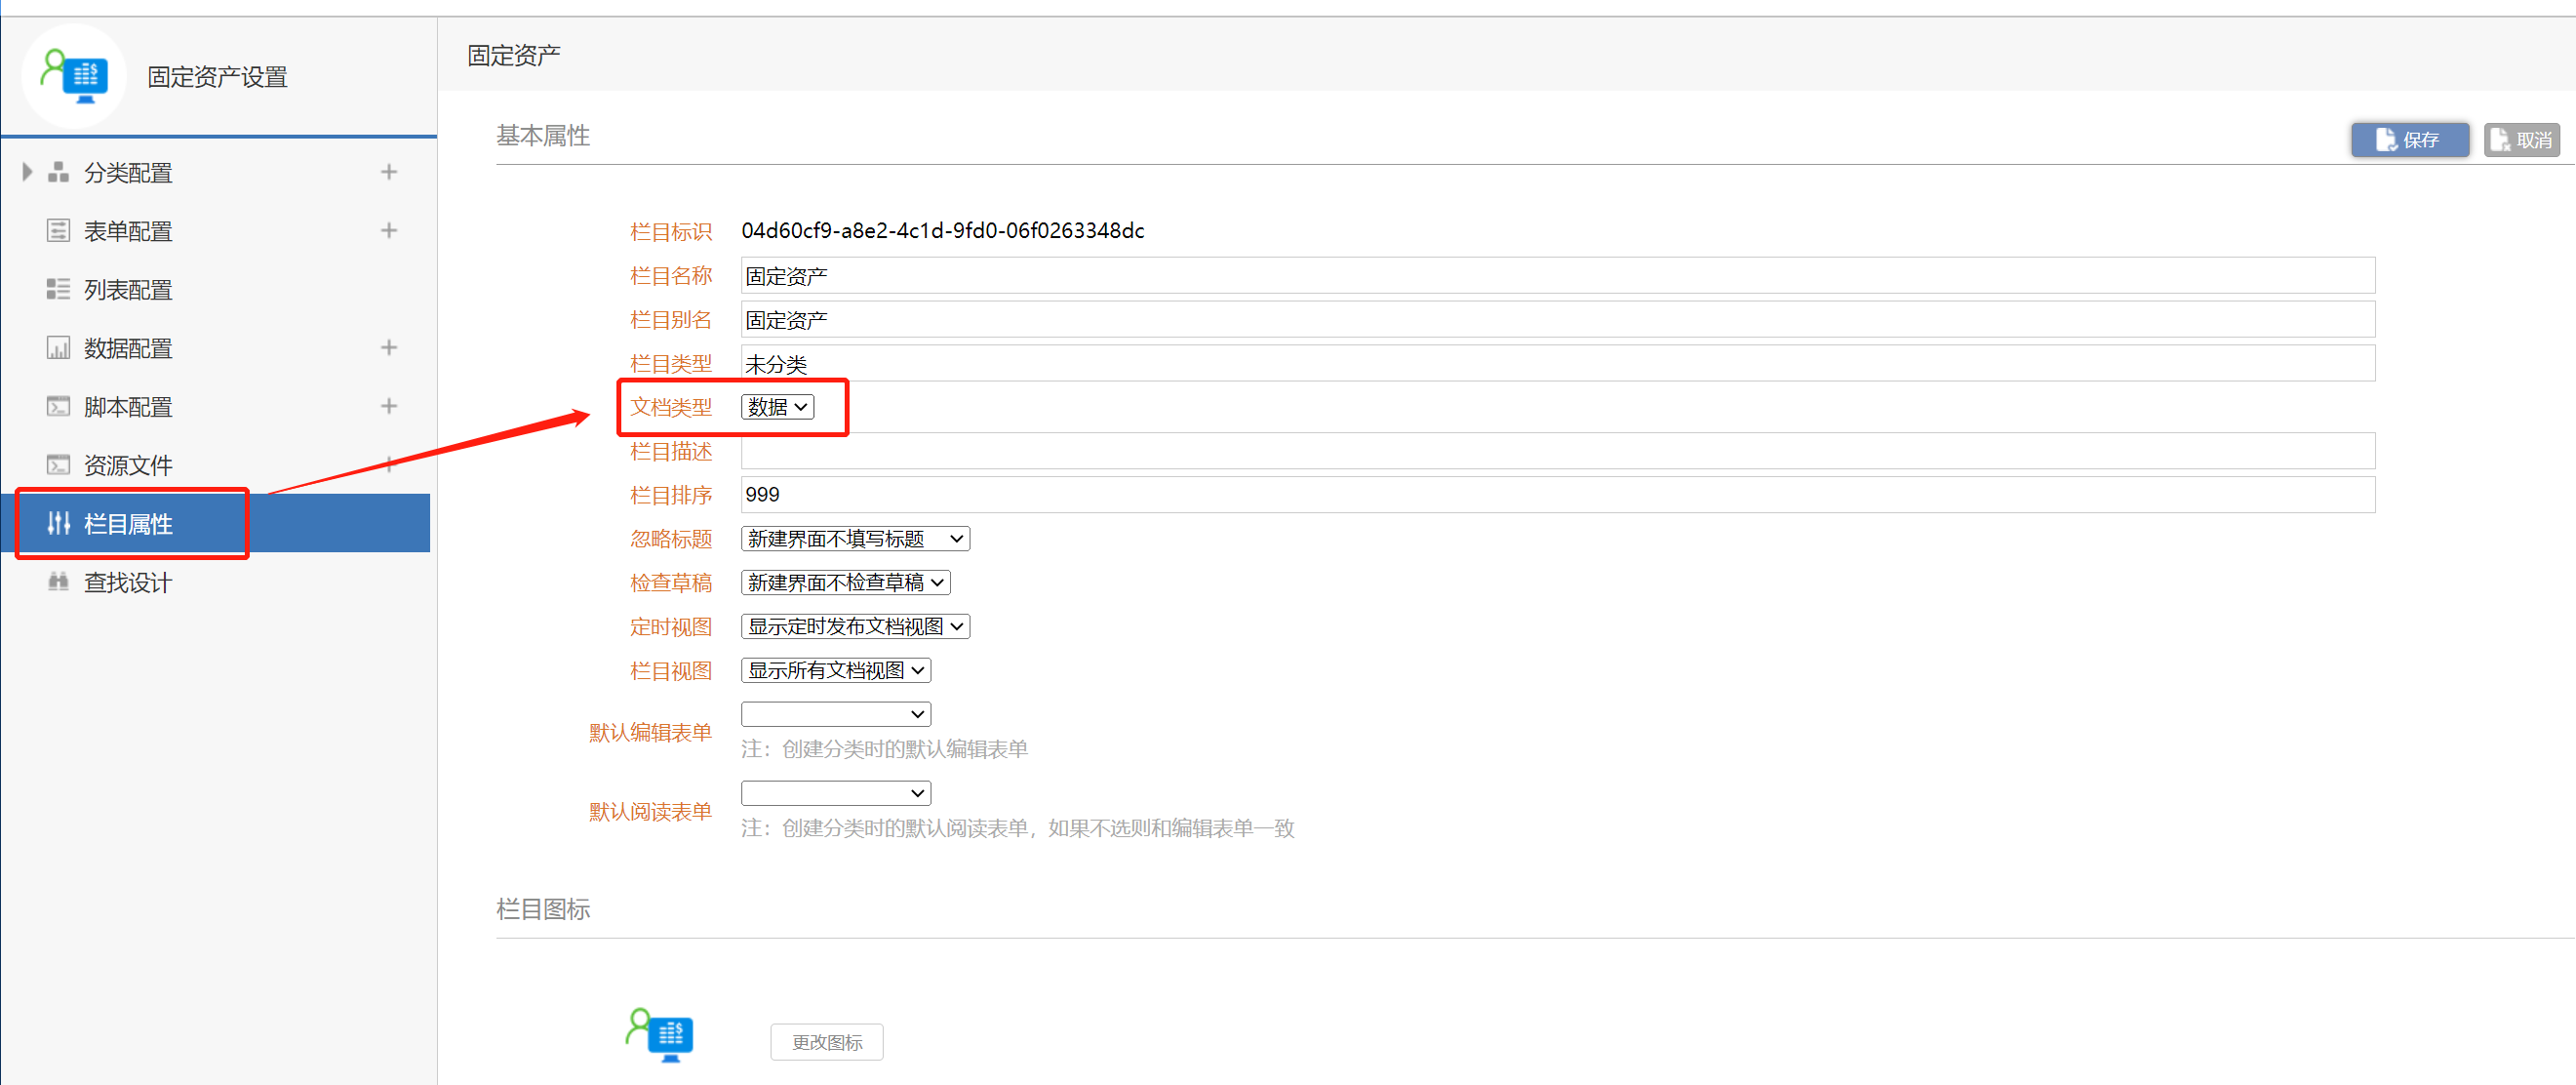Open the 默认编辑表单 dropdown
The image size is (2576, 1085).
[835, 714]
